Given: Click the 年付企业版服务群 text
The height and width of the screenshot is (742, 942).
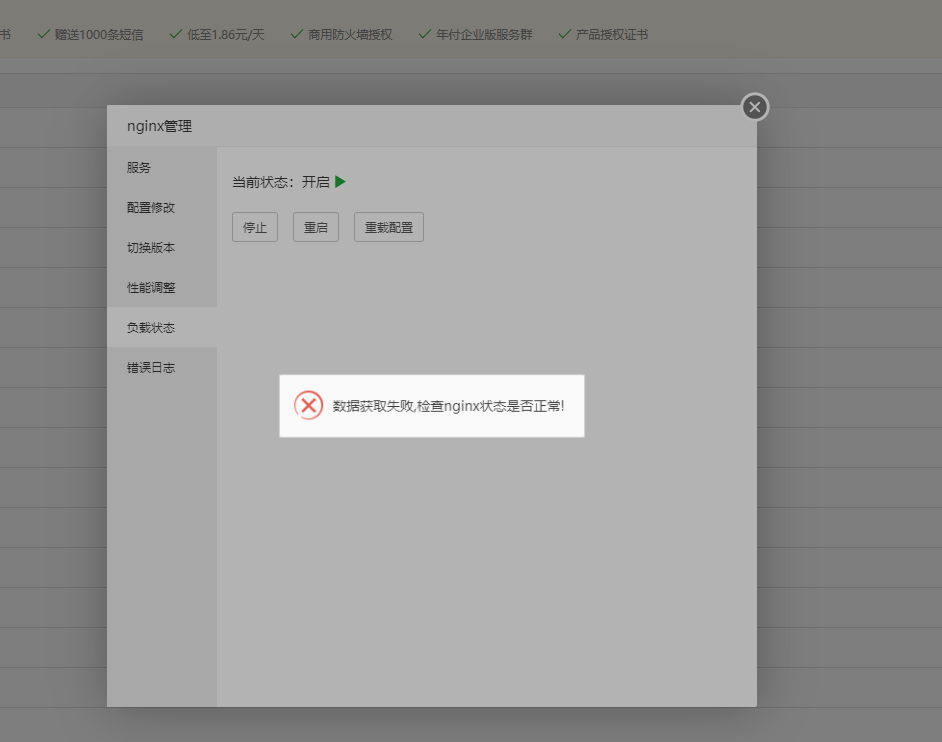Looking at the screenshot, I should [484, 35].
